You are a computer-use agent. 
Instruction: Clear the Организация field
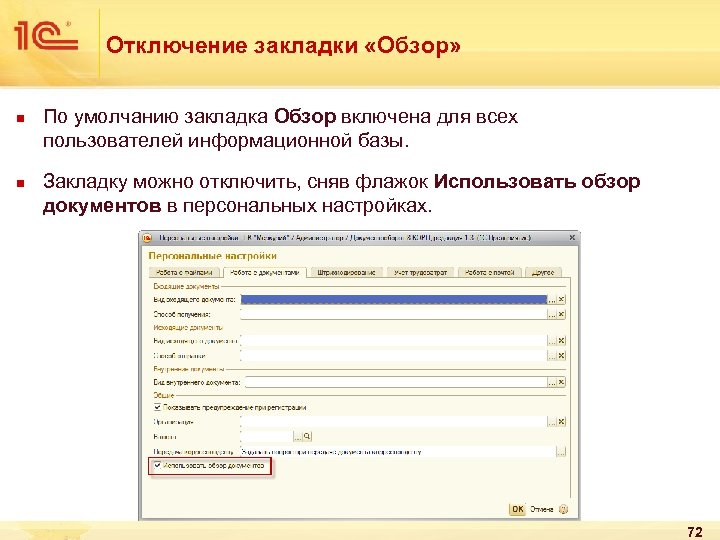561,422
